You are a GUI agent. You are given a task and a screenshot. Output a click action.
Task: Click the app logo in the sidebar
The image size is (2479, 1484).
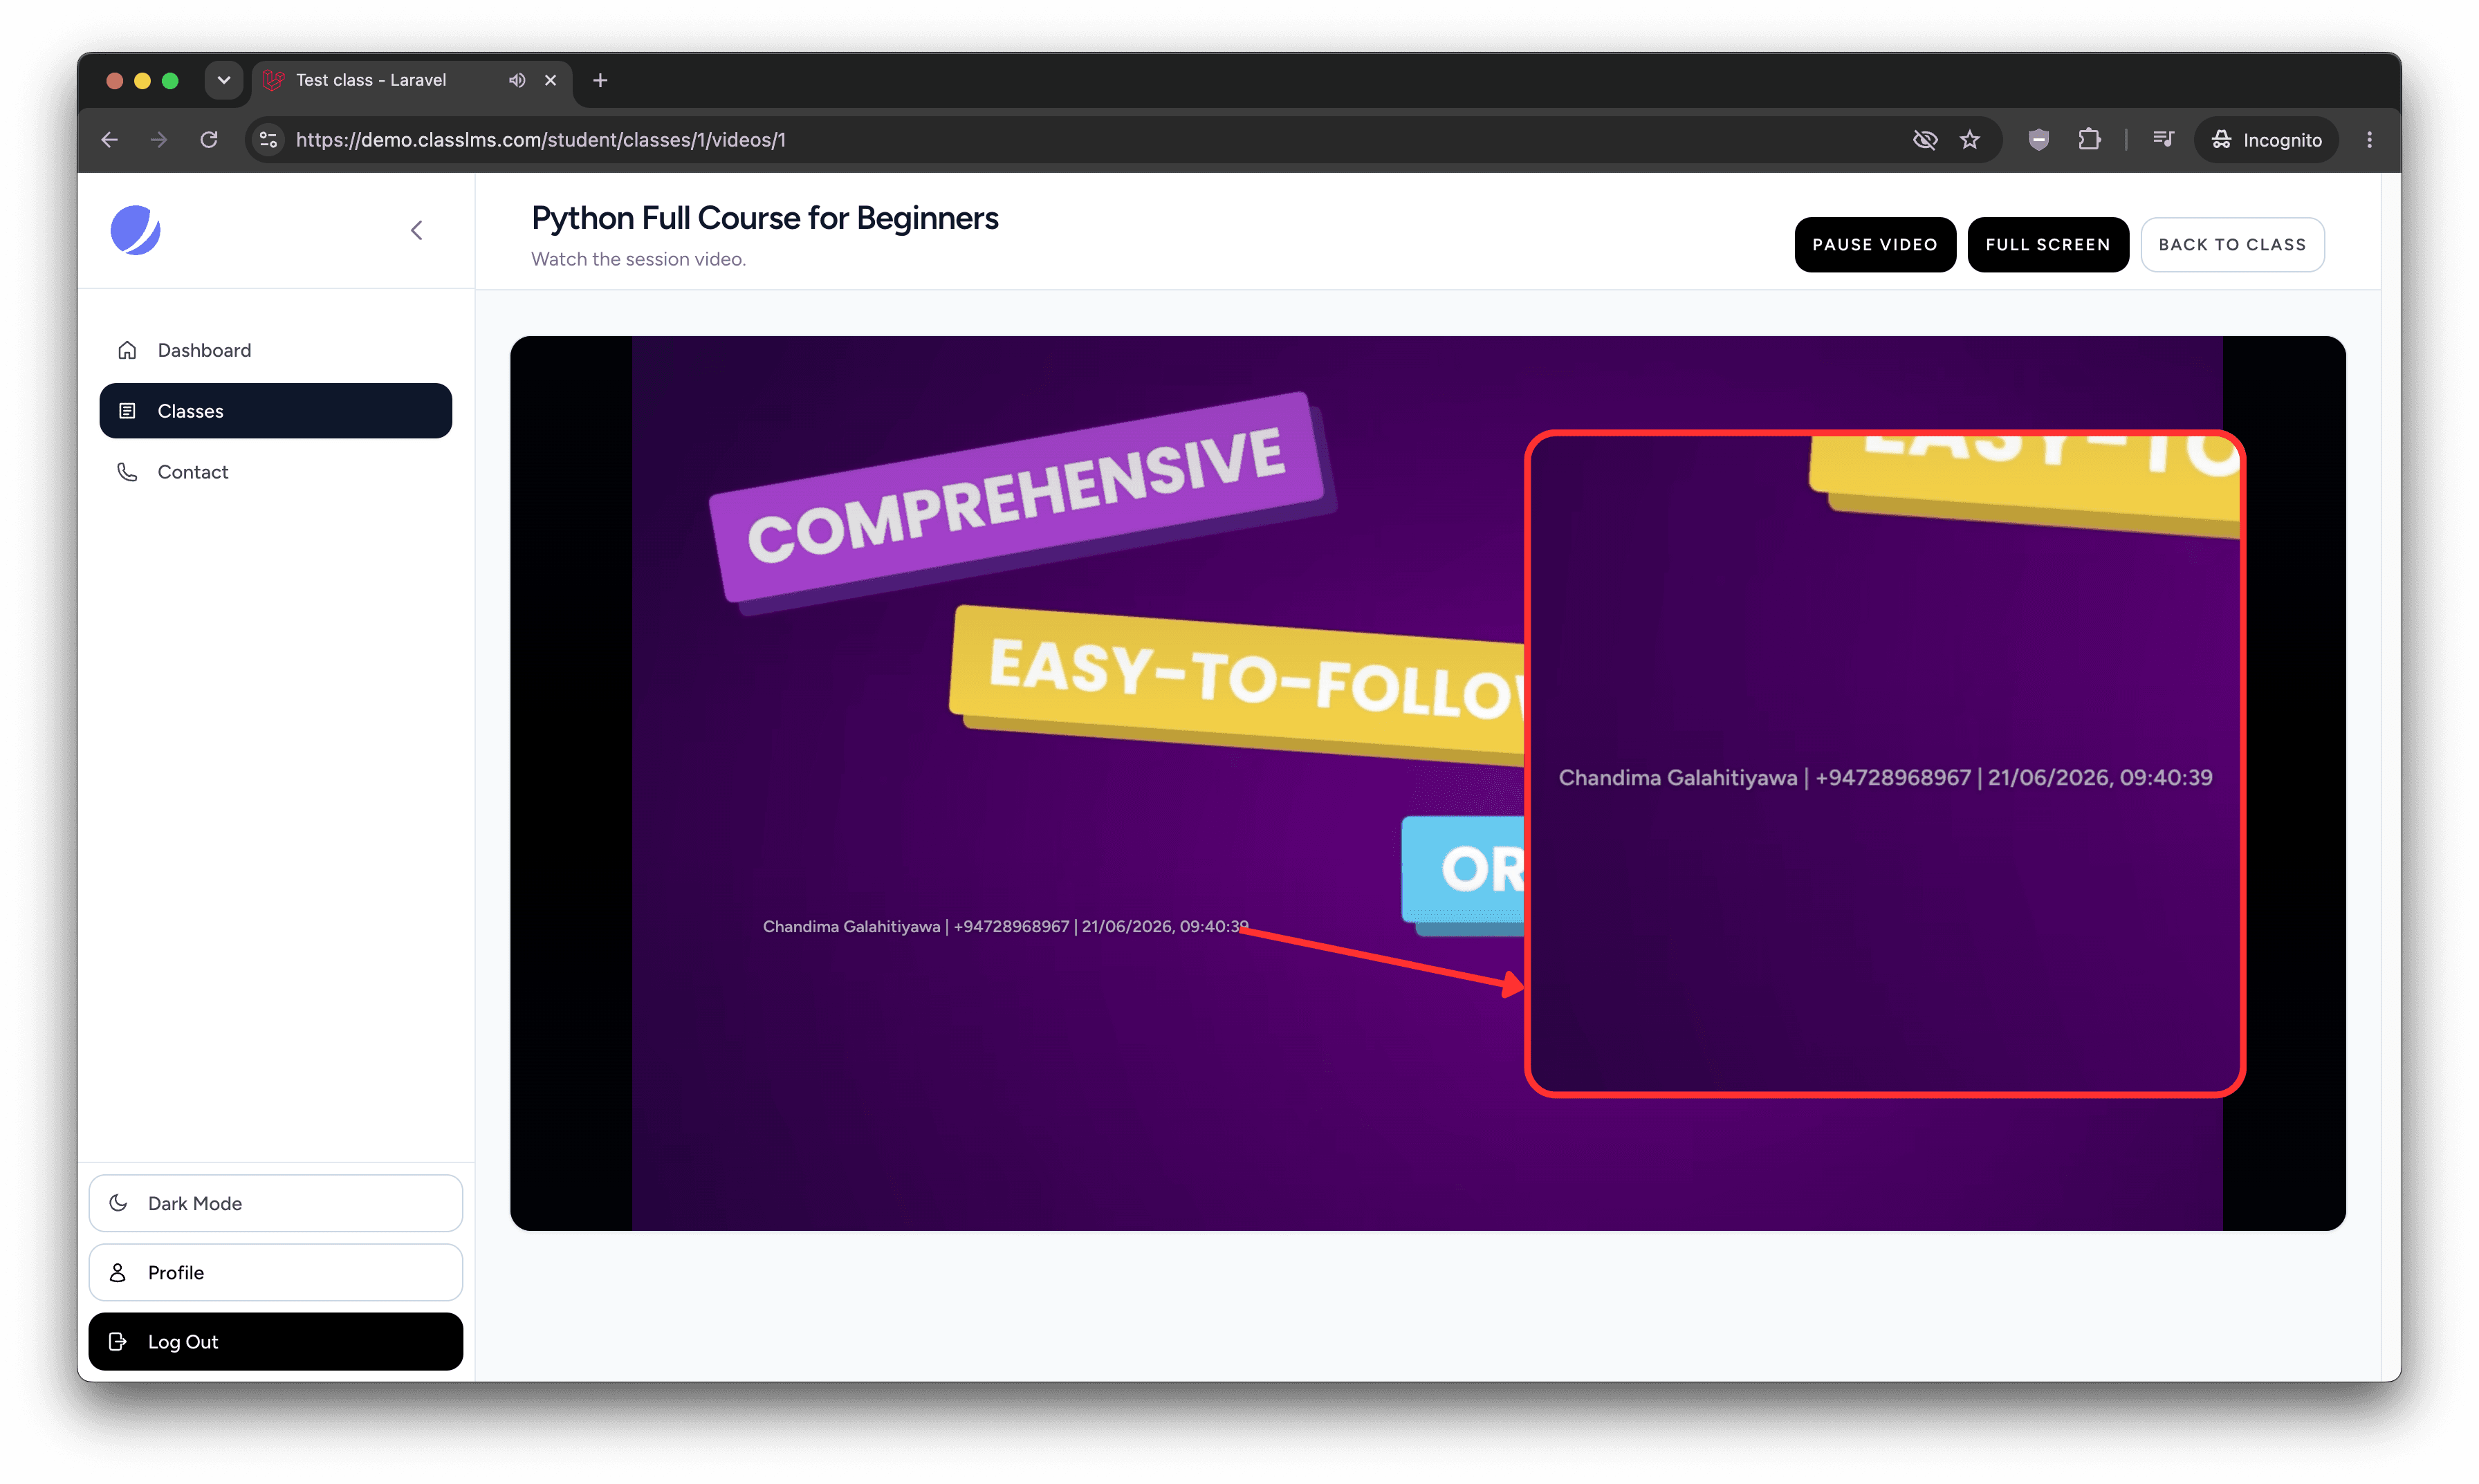point(135,231)
